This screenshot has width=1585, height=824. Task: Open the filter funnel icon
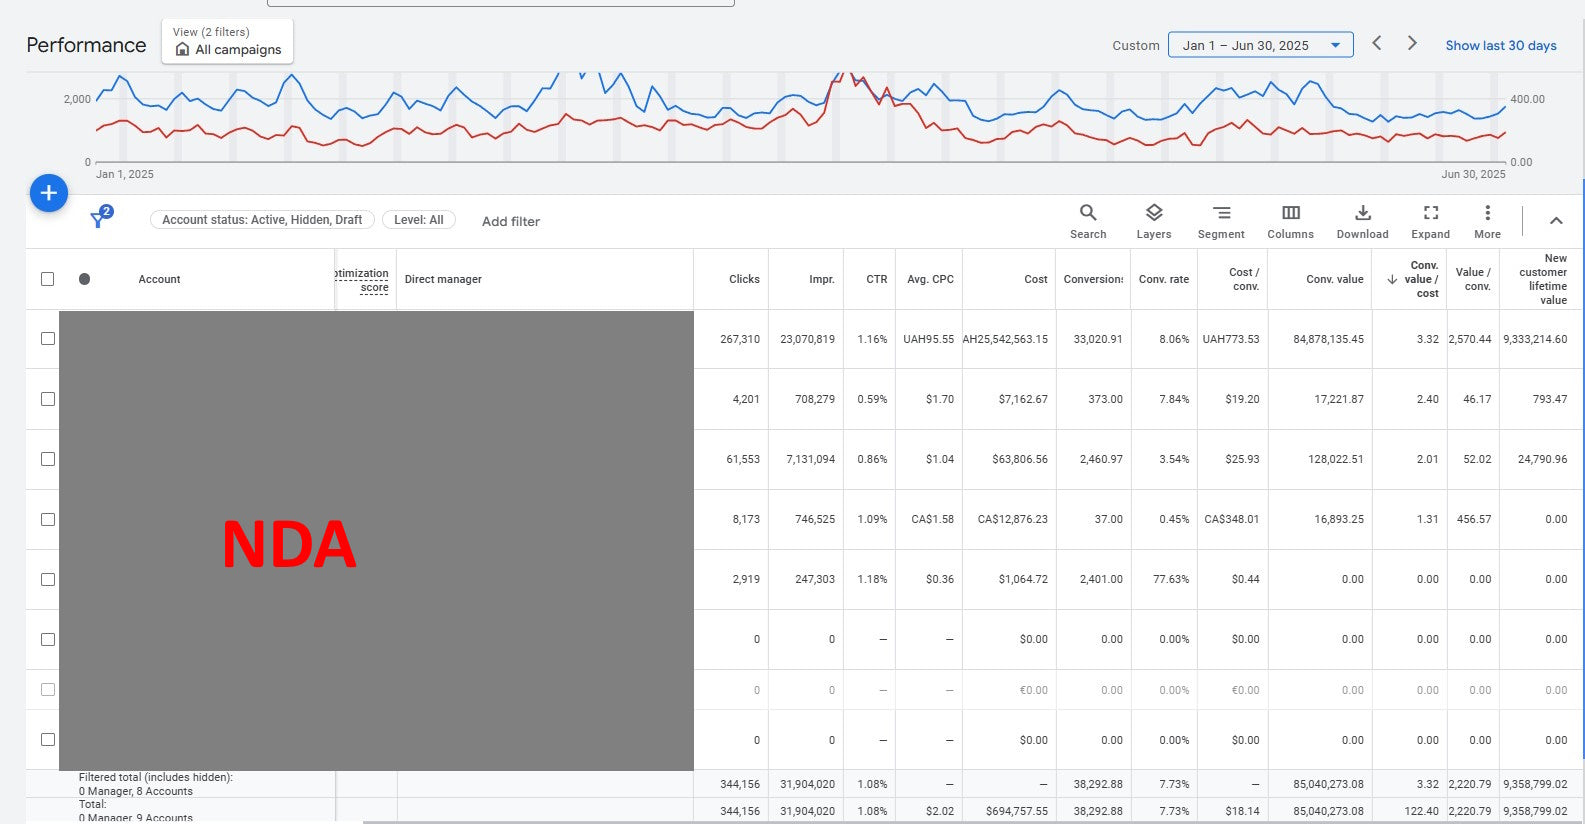(99, 219)
